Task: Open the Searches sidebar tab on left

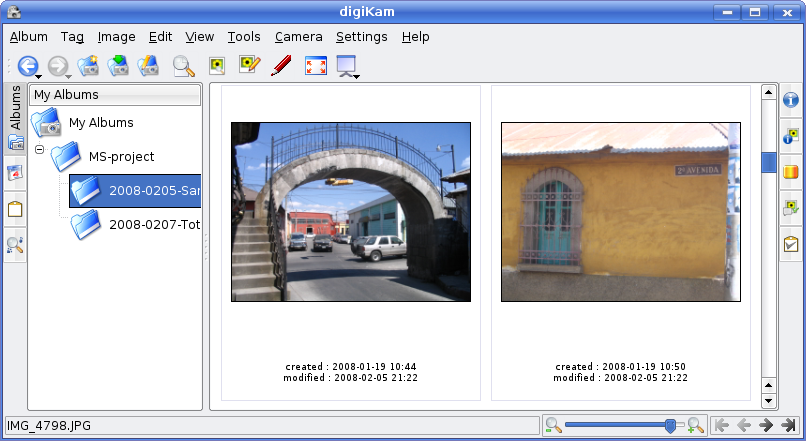Action: pyautogui.click(x=15, y=245)
